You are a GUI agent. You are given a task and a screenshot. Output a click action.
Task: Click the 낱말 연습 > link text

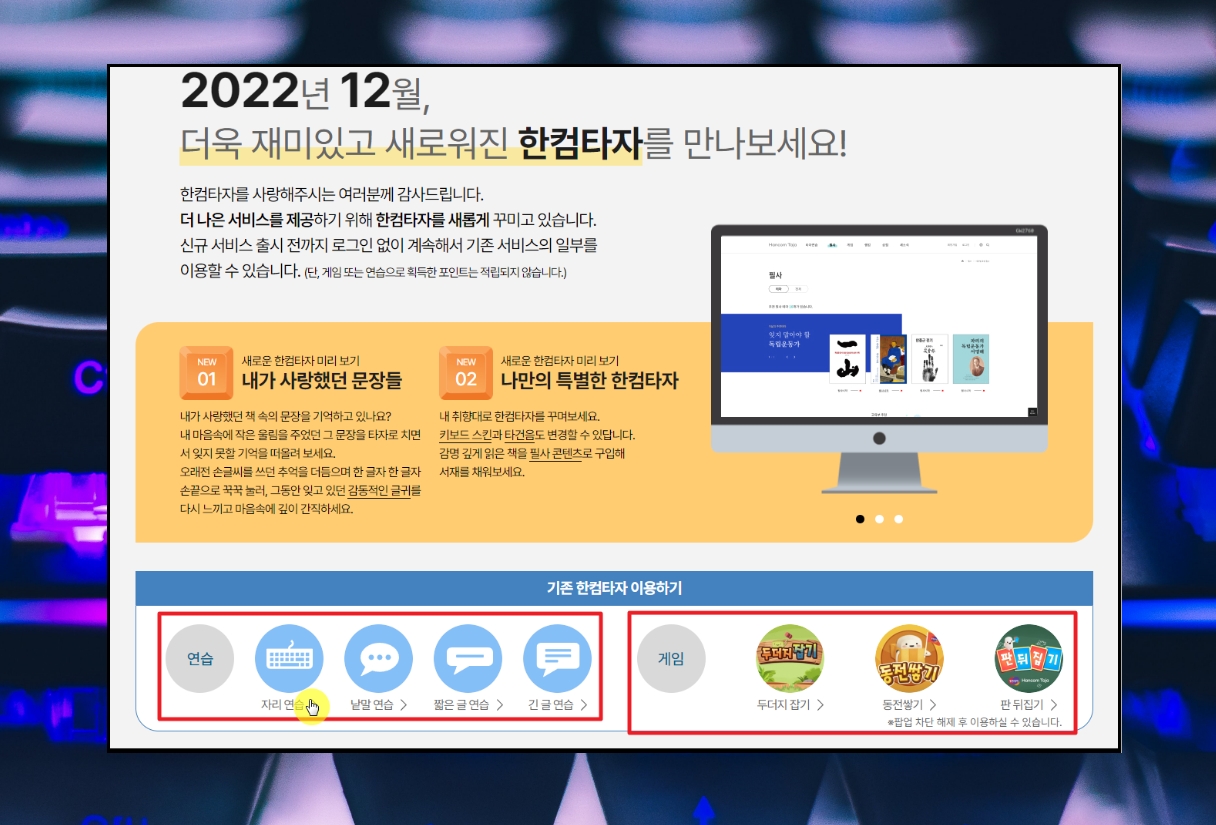pos(378,705)
